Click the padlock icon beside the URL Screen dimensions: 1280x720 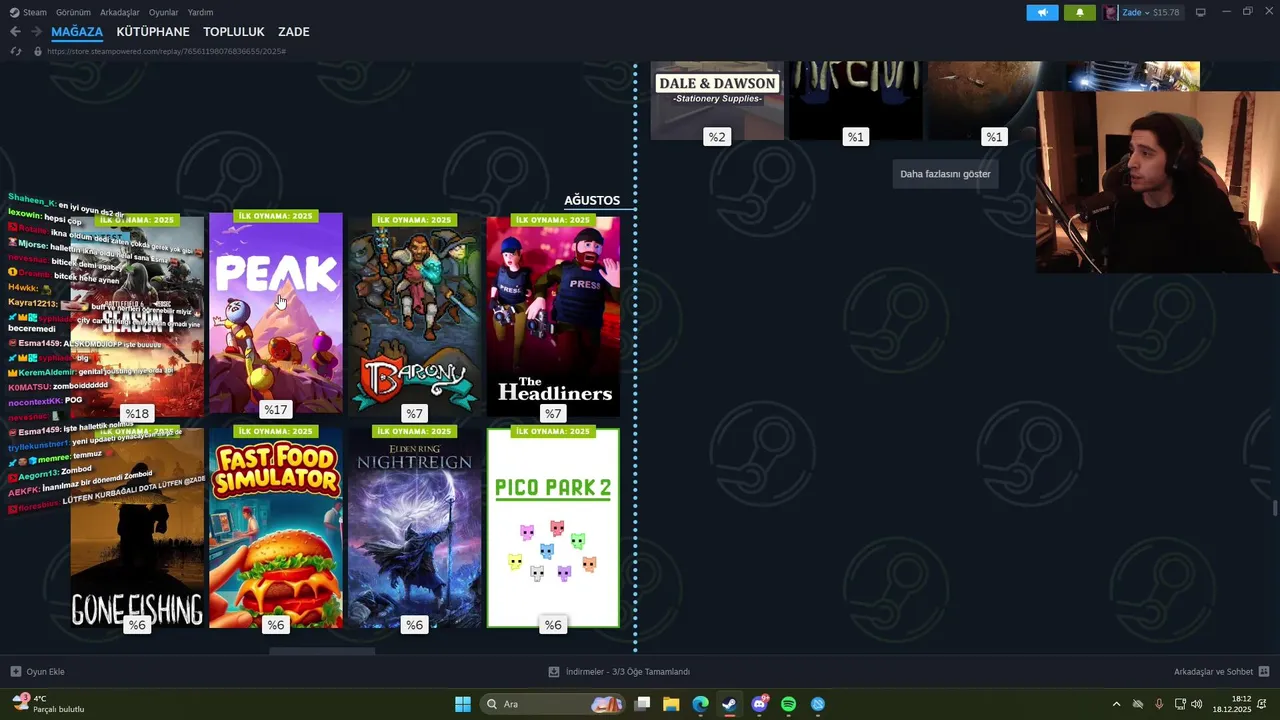coord(38,51)
